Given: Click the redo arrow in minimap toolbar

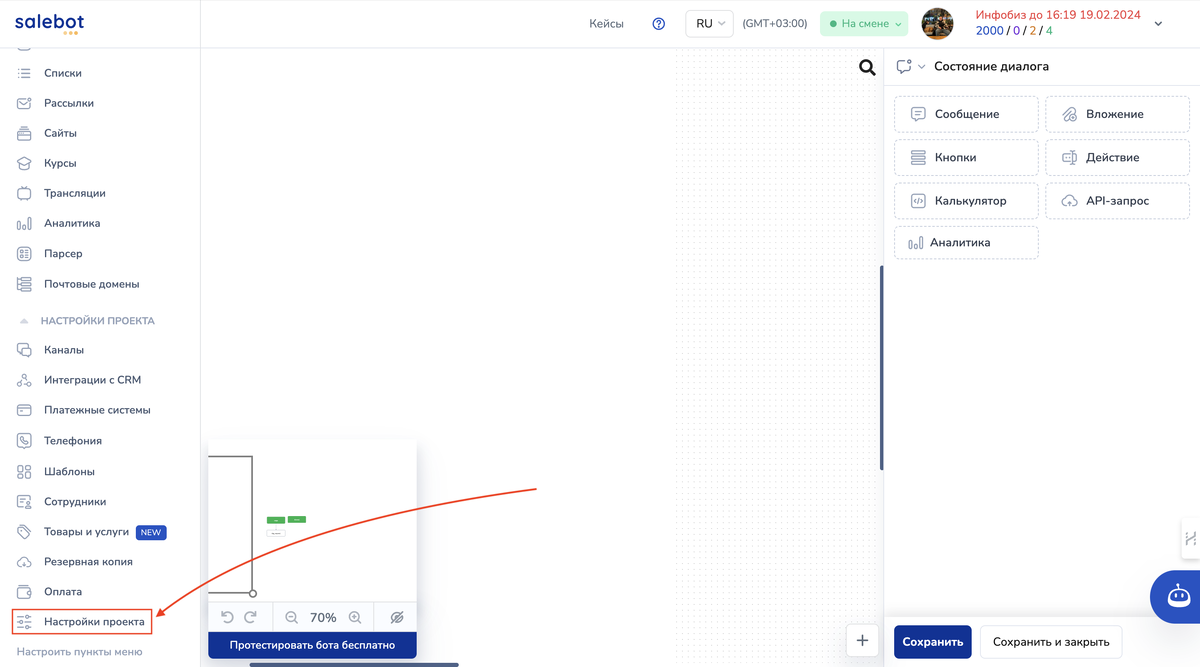Looking at the screenshot, I should coord(251,618).
